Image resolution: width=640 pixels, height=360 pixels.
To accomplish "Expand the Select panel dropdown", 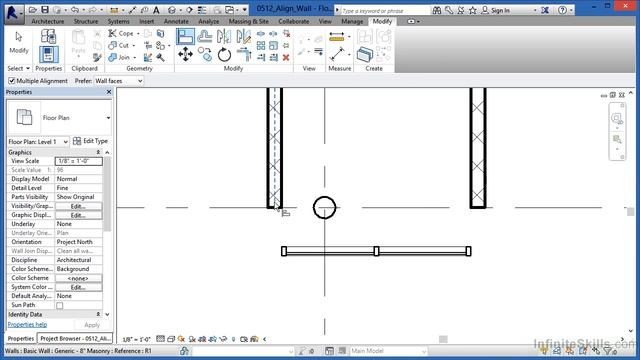I will (x=19, y=69).
